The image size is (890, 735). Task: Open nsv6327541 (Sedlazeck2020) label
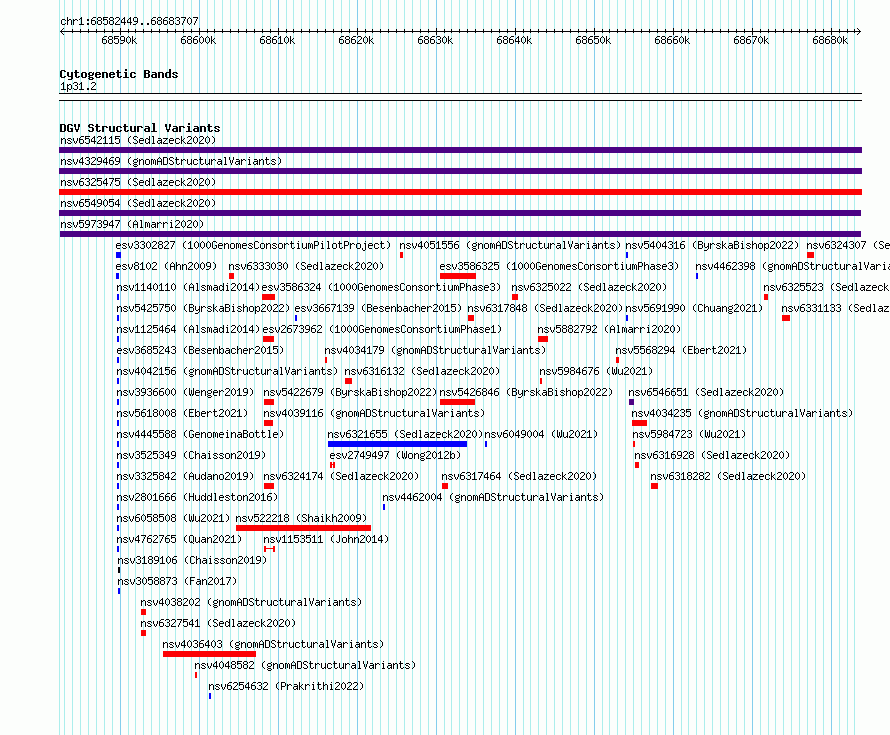[218, 623]
